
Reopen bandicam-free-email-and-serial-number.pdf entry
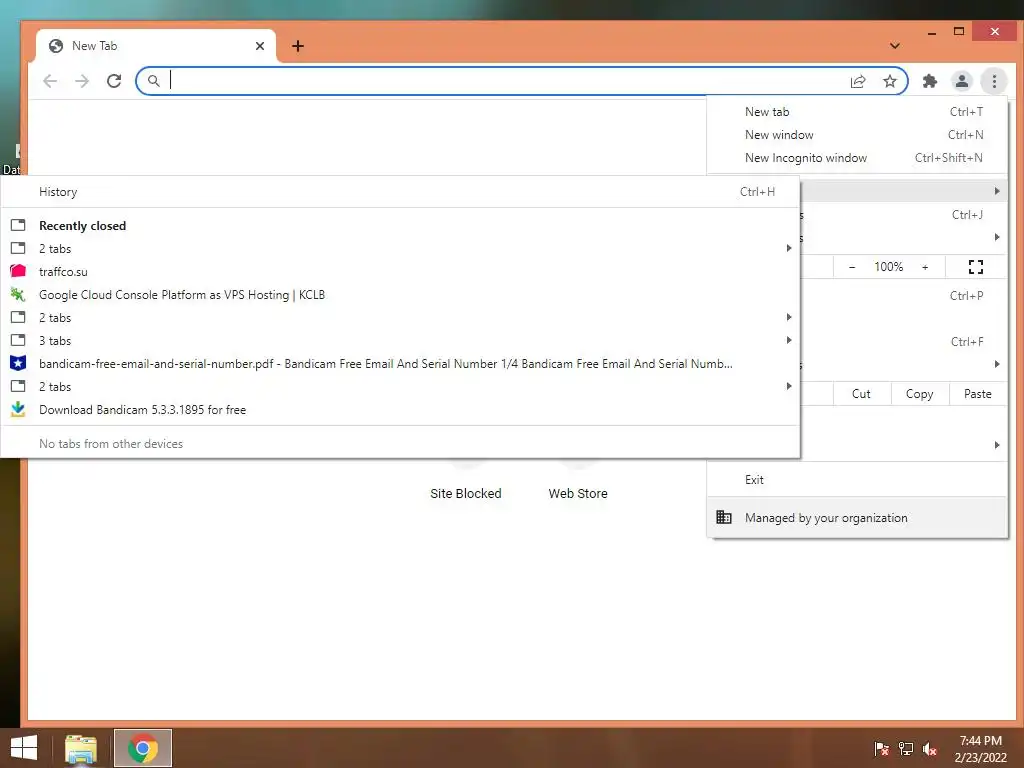coord(400,364)
